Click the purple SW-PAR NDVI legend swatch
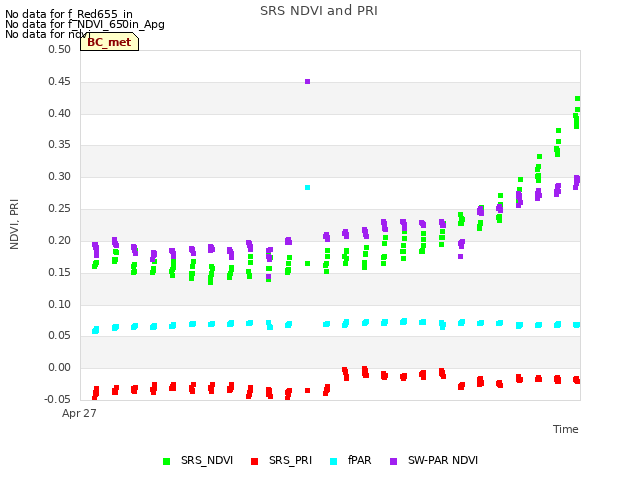 [x=394, y=462]
